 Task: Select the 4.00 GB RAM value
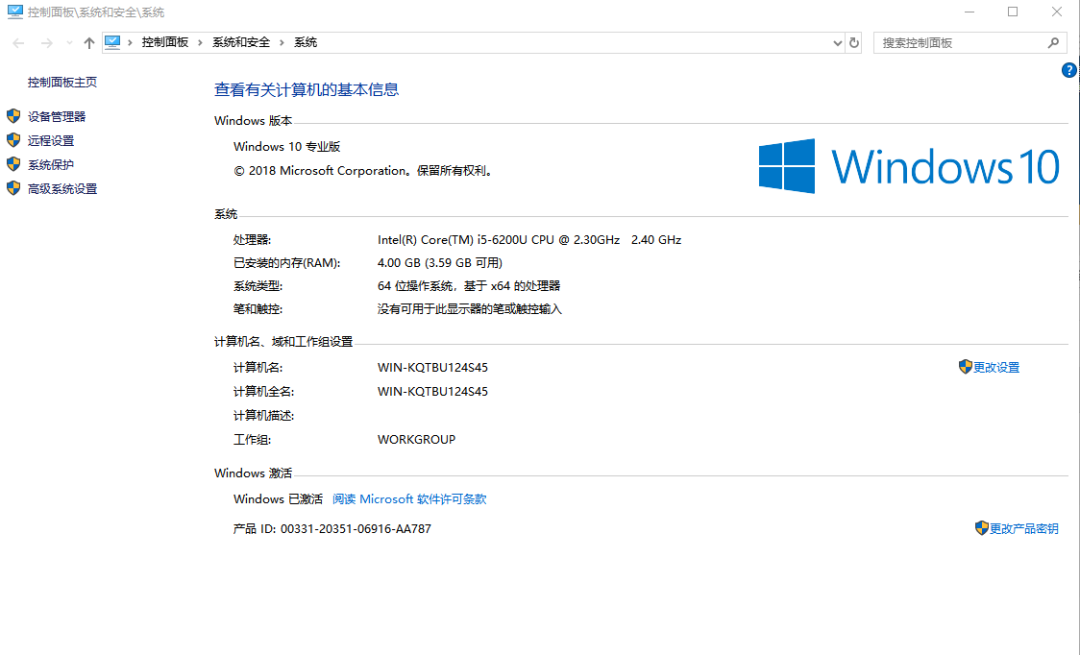tap(439, 263)
